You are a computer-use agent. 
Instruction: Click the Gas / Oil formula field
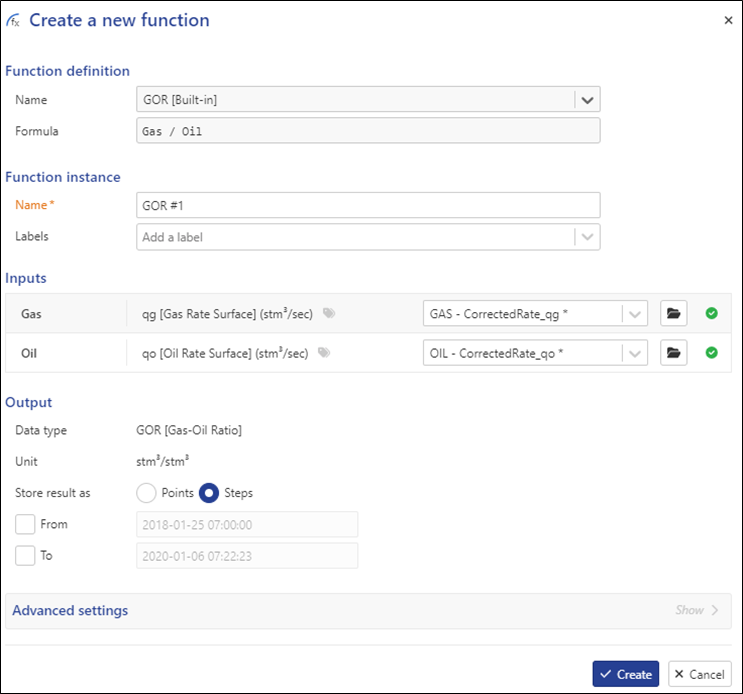click(368, 131)
